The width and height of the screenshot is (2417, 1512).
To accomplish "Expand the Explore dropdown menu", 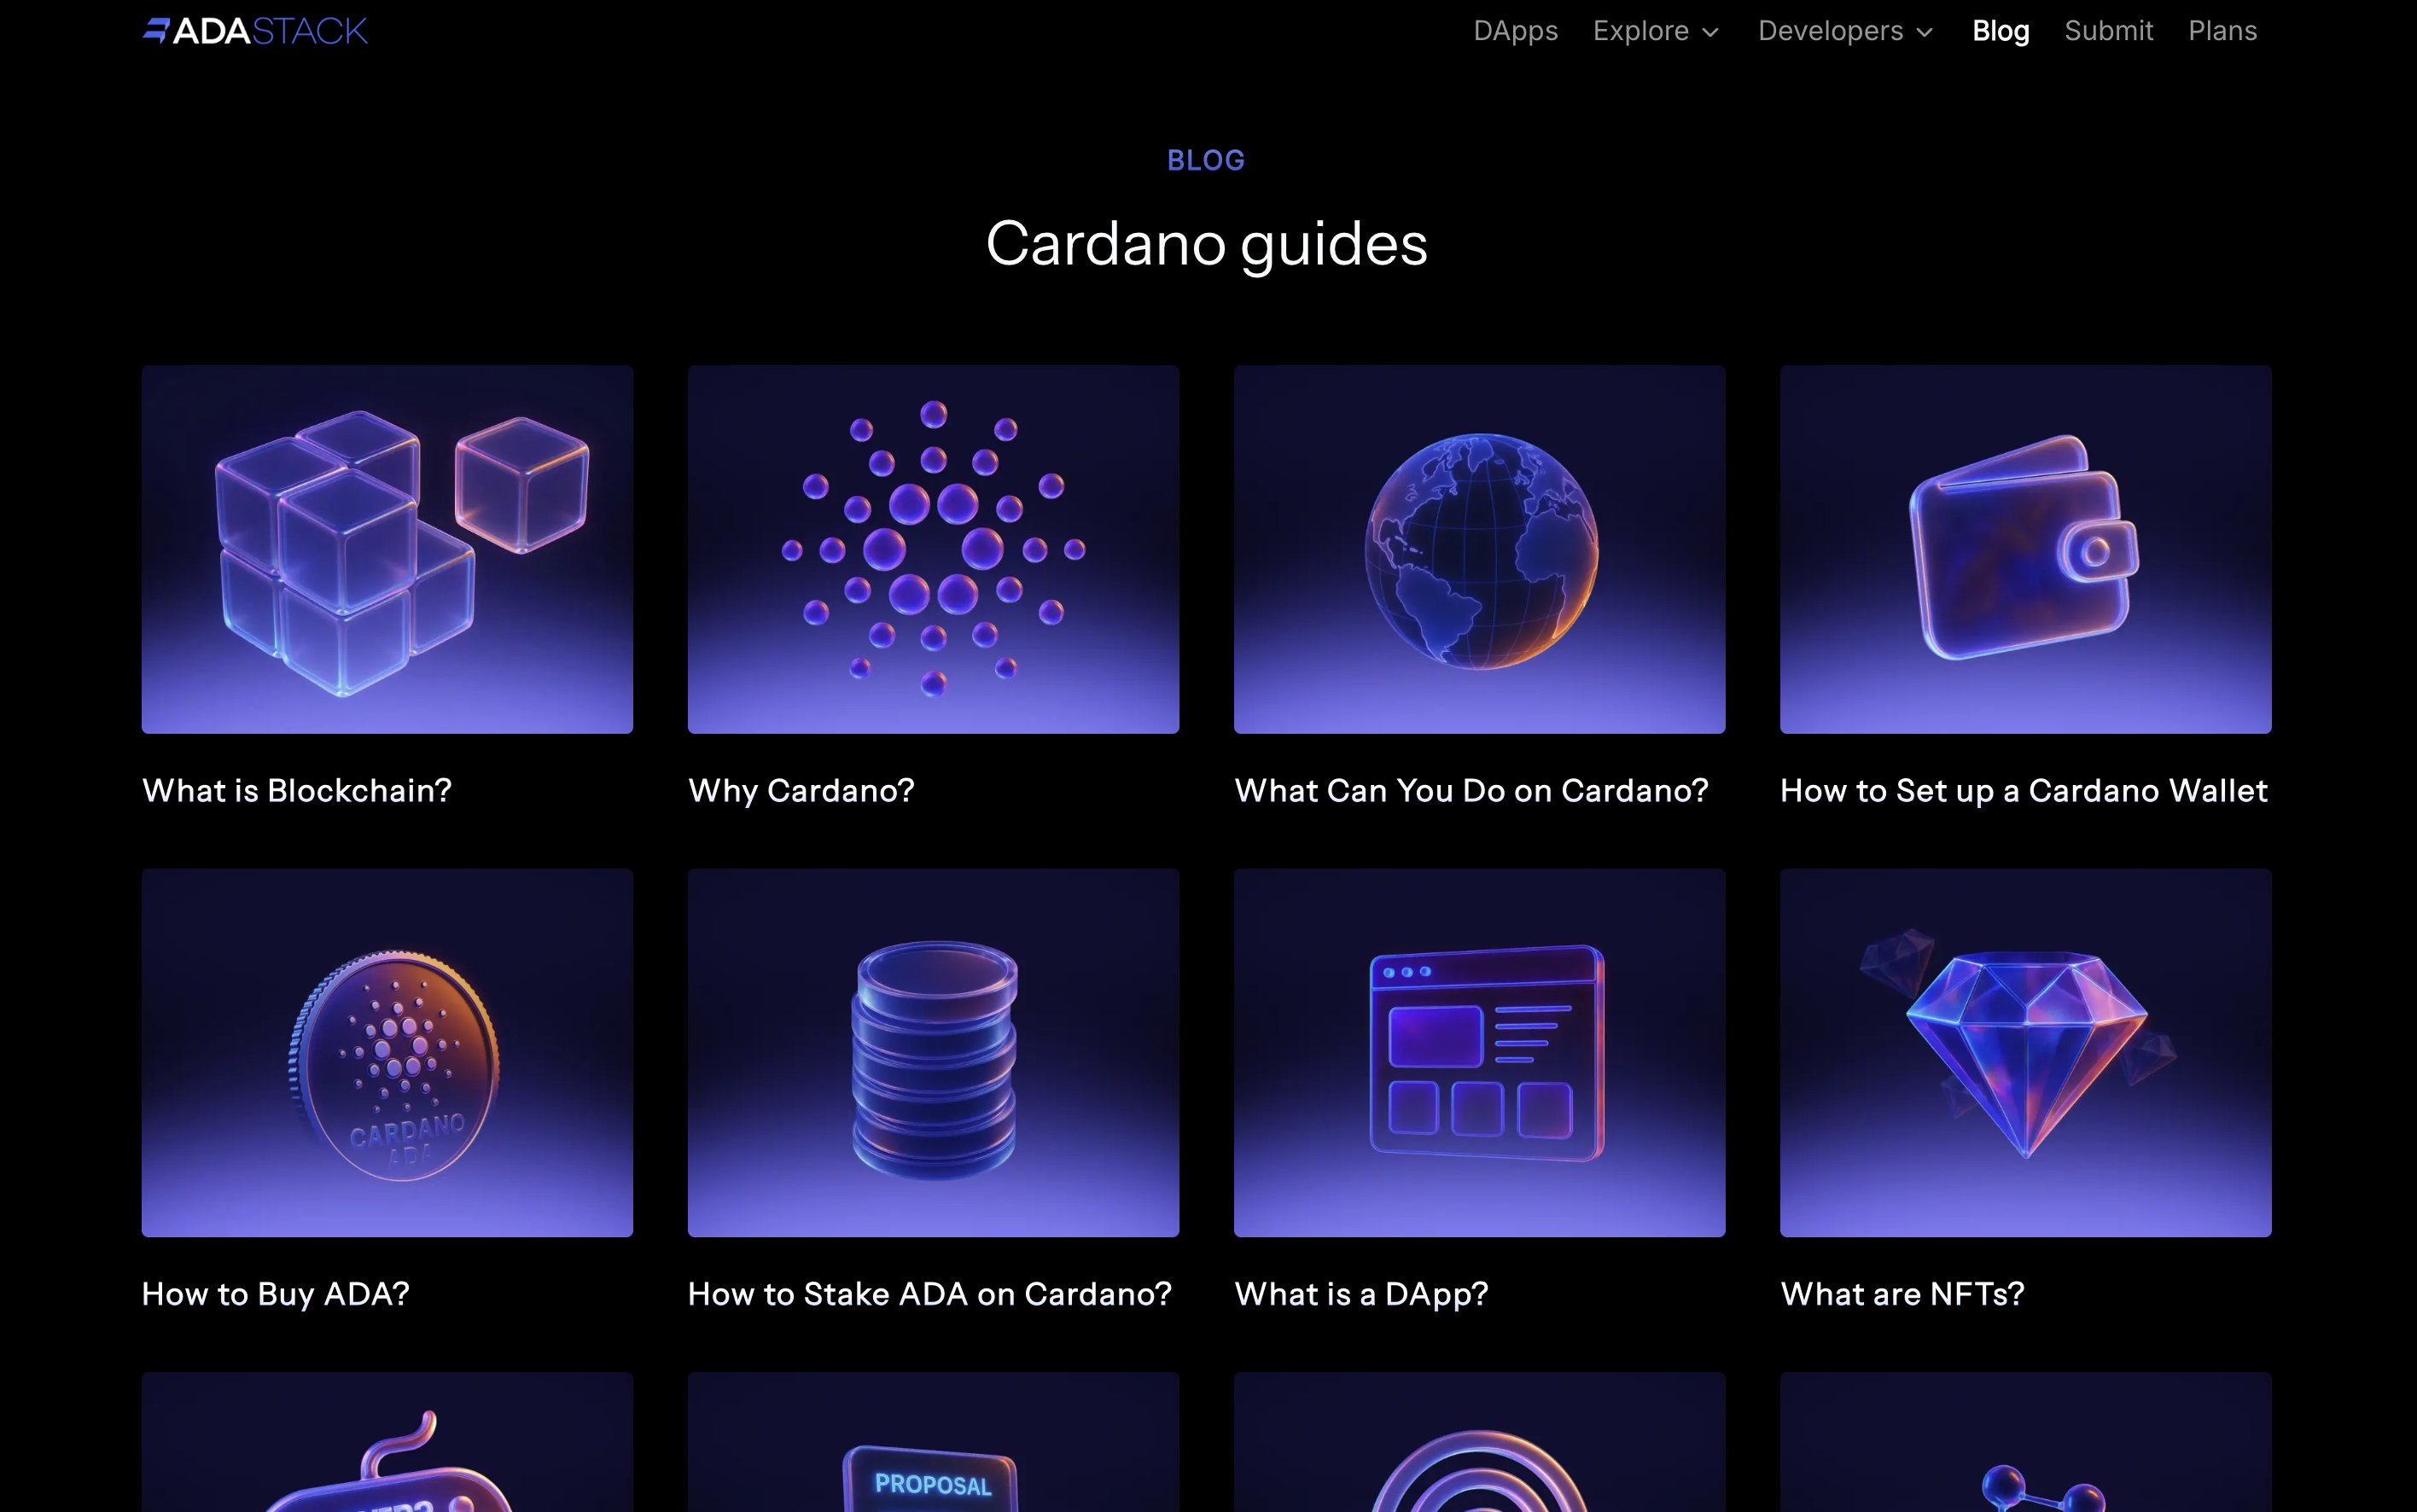I will 1656,31.
